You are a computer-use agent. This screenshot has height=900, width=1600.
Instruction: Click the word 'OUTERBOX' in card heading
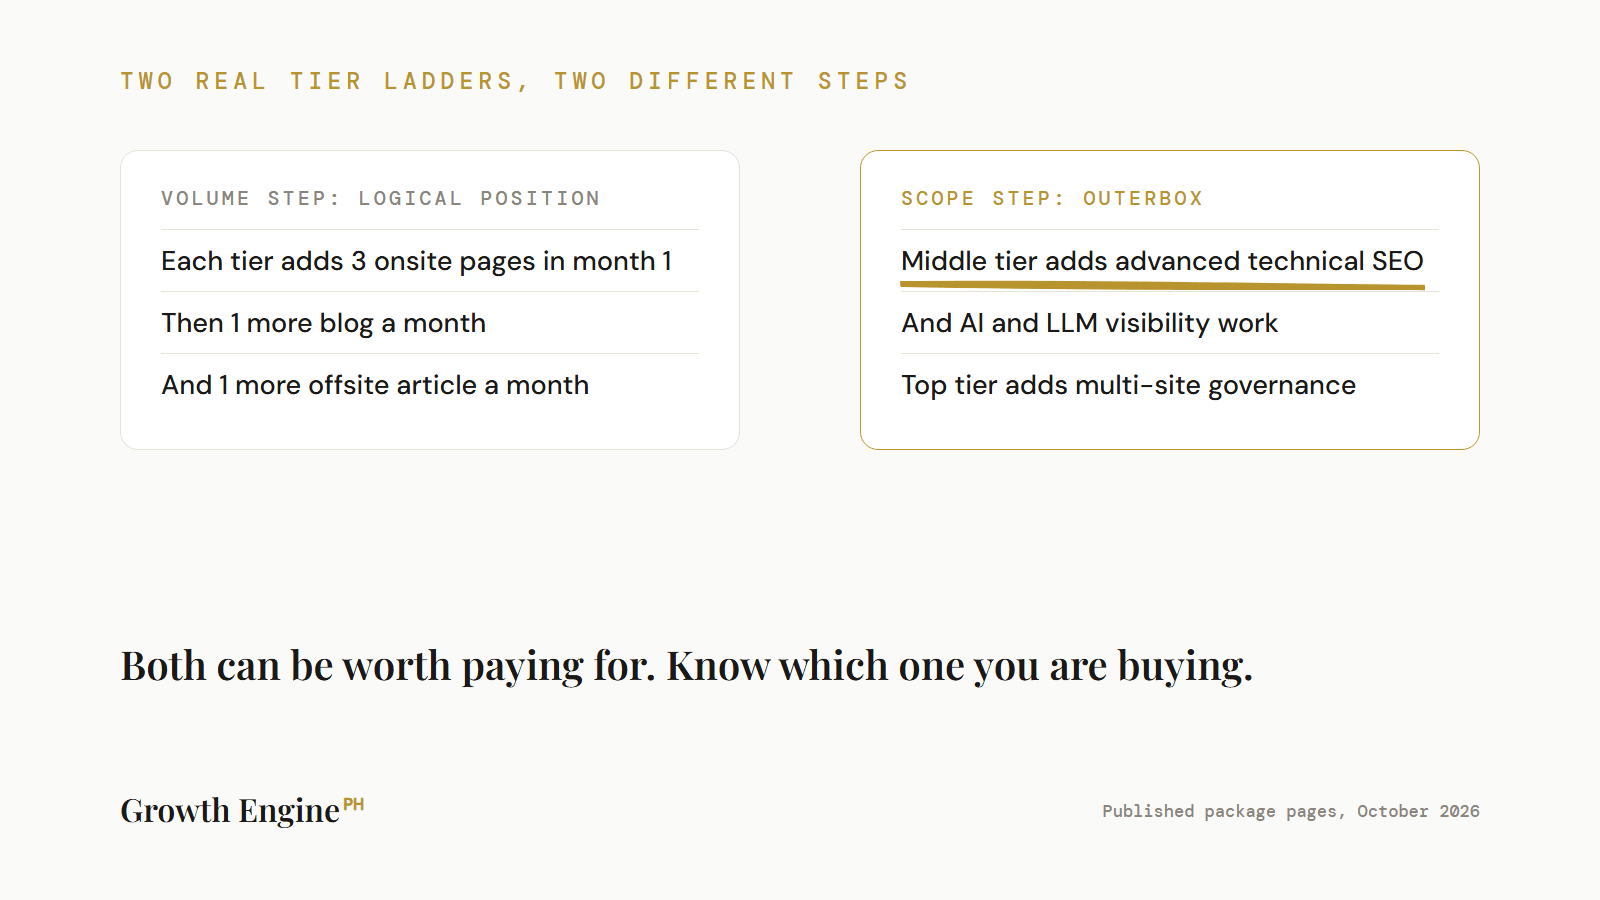[1143, 198]
